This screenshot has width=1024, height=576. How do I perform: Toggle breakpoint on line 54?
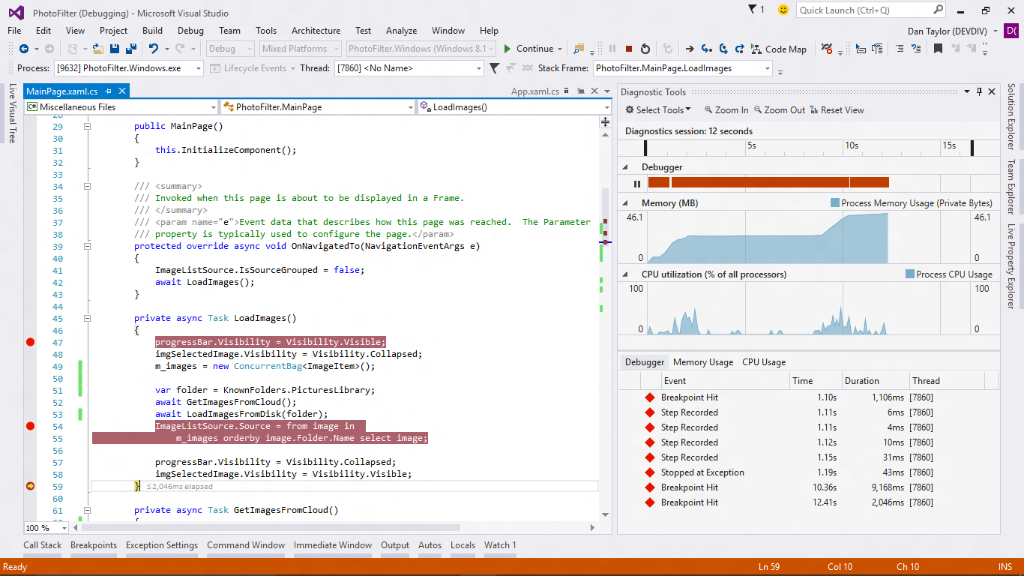tap(30, 426)
